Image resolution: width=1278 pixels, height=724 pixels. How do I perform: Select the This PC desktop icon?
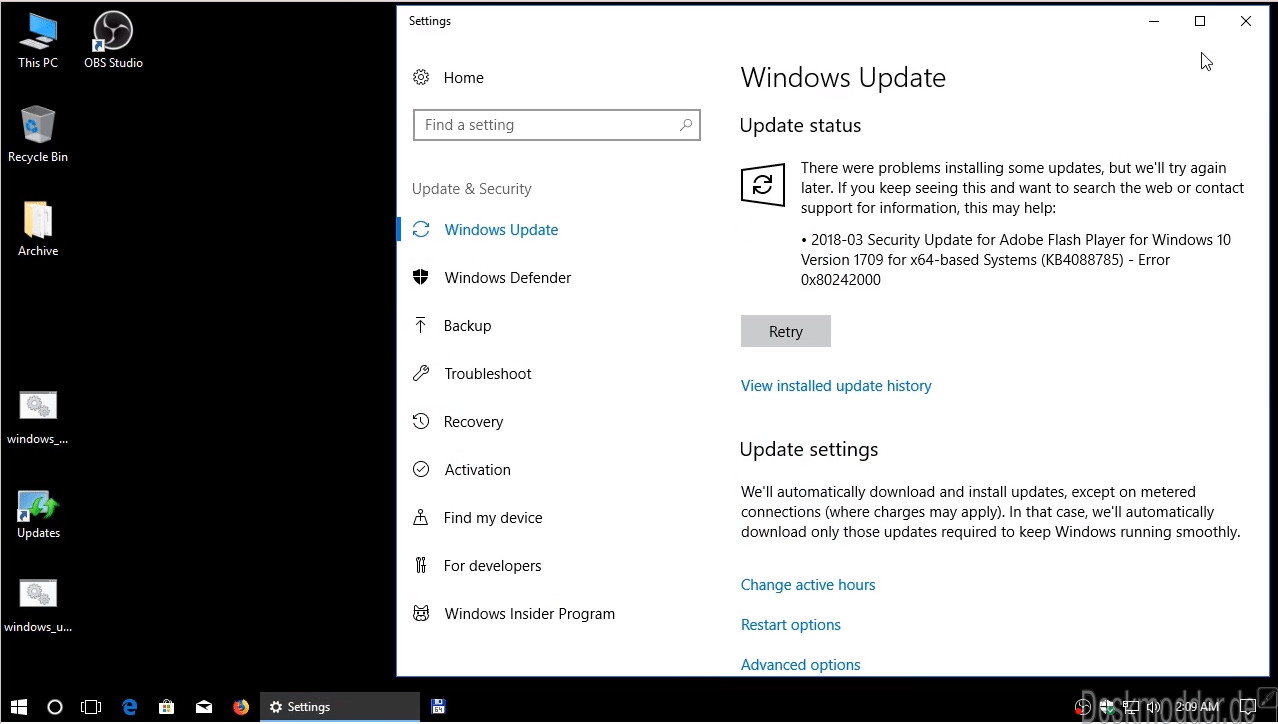[38, 41]
